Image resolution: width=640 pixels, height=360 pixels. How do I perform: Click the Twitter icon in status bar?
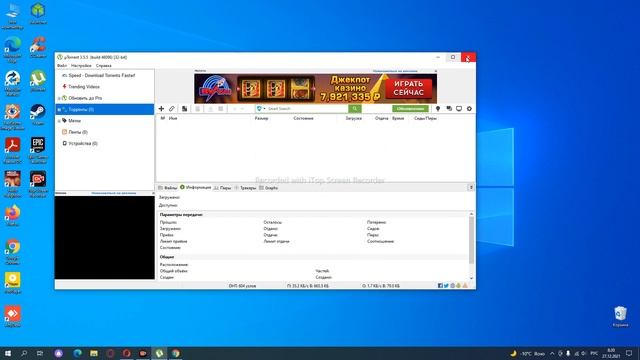point(446,286)
